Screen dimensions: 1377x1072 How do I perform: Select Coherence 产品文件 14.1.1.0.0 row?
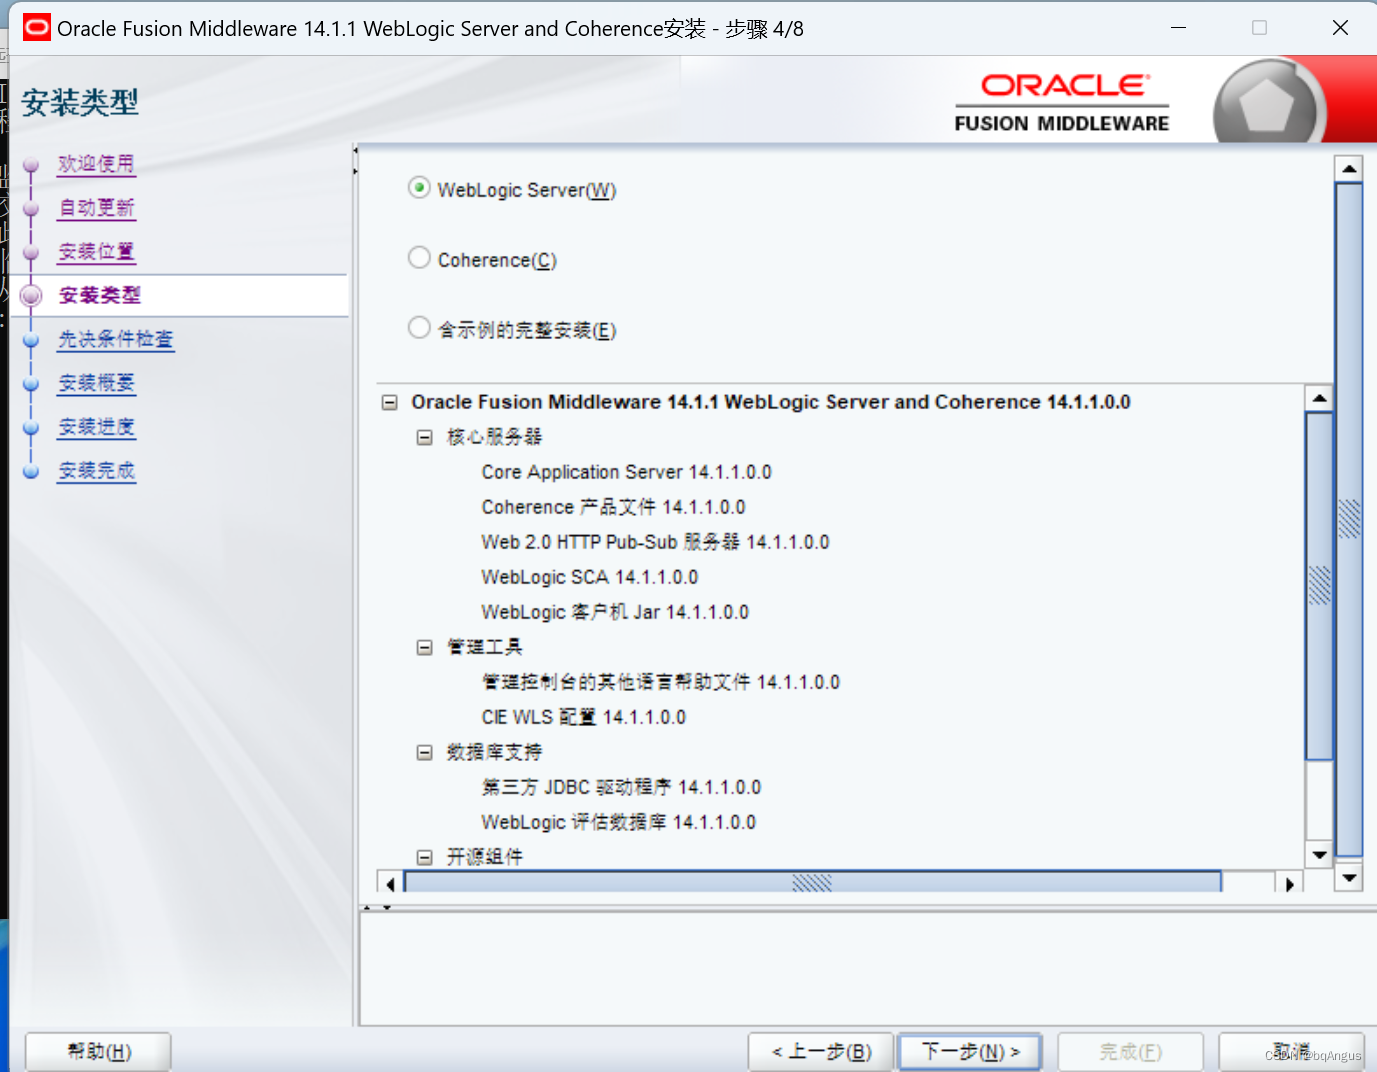tap(613, 507)
